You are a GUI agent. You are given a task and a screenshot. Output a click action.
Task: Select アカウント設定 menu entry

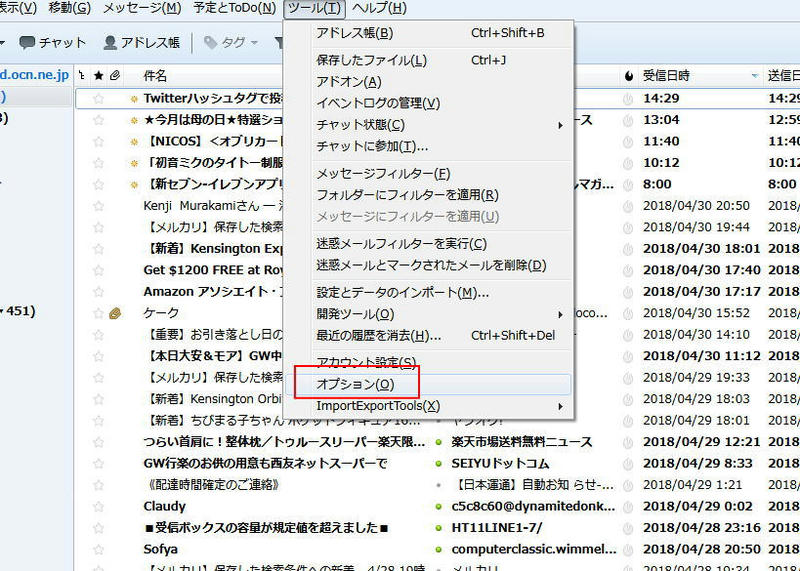(428, 362)
